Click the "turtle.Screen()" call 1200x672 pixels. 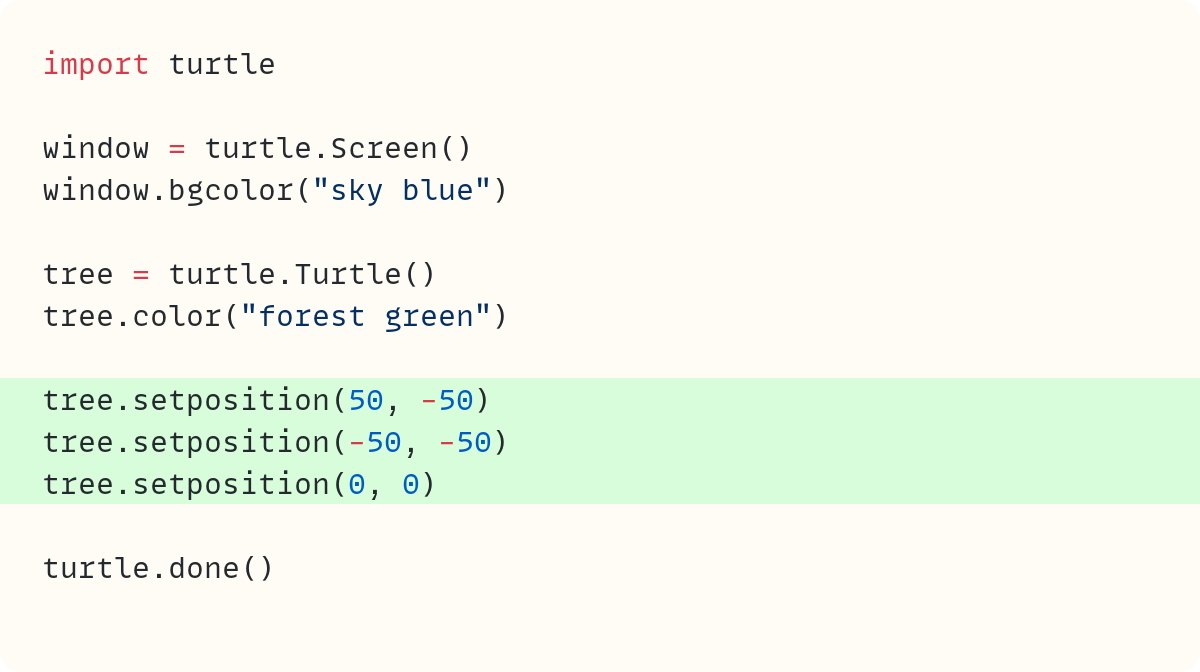(338, 149)
